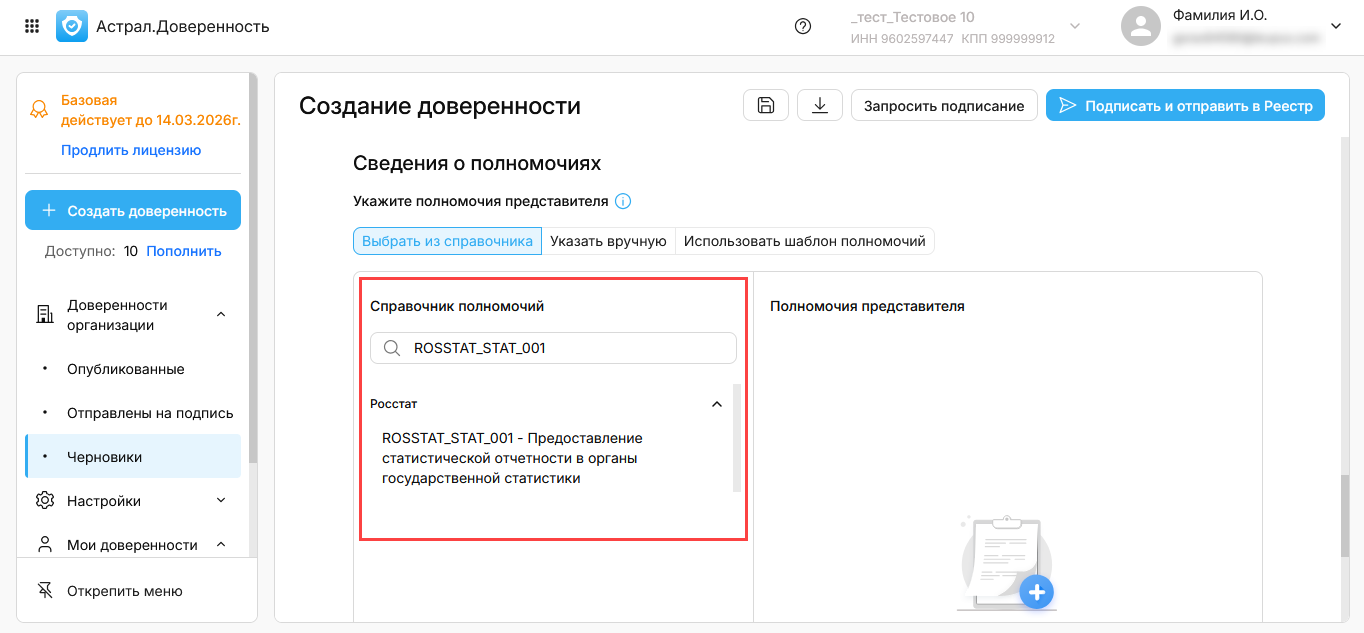
Task: Click the blue plus document icon
Action: 1037,592
